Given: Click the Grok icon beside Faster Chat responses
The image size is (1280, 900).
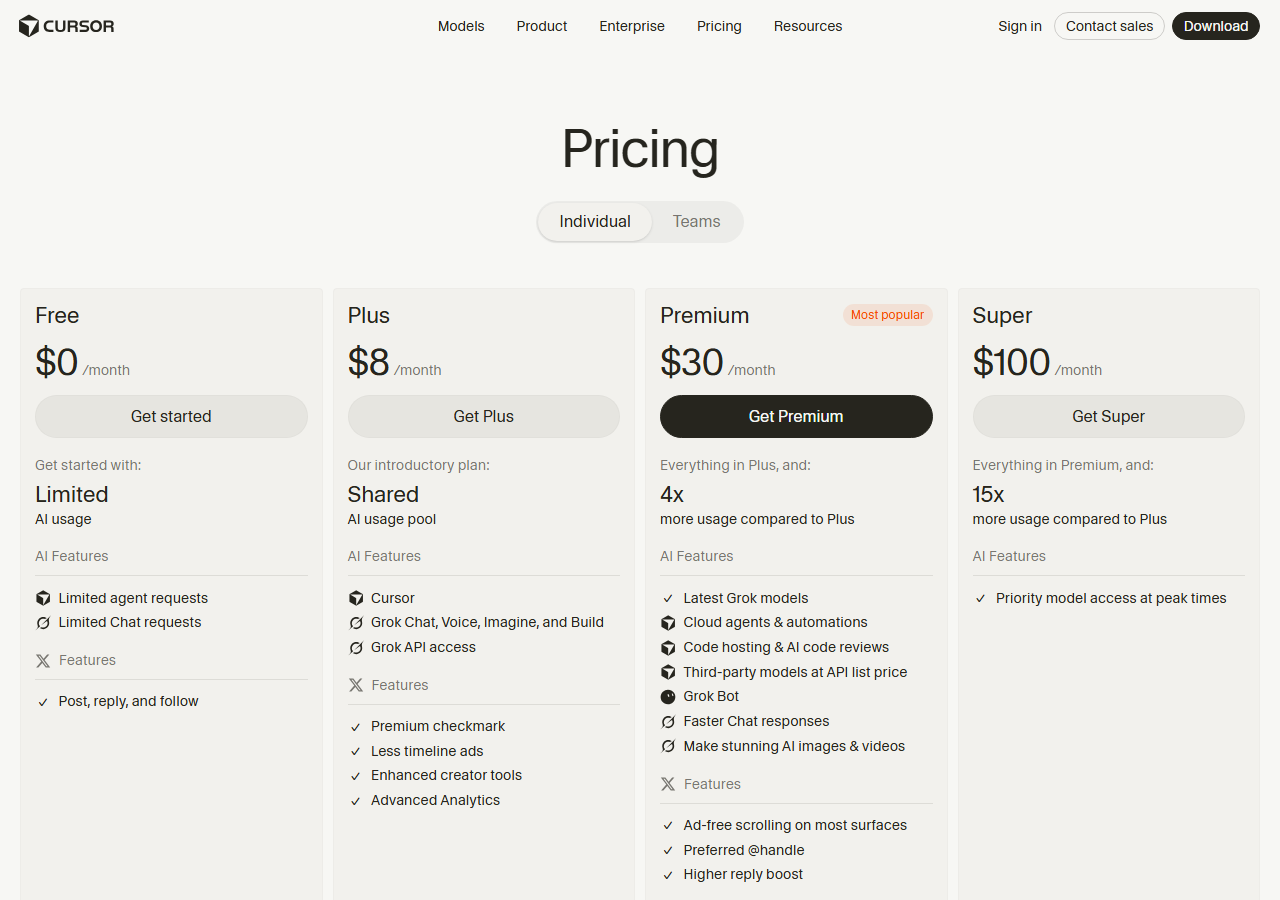Looking at the screenshot, I should coord(668,722).
